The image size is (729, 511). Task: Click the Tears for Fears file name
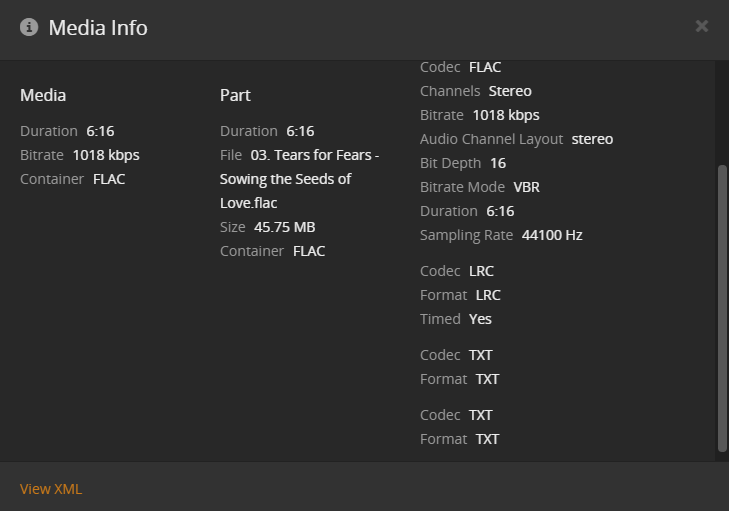[x=300, y=179]
